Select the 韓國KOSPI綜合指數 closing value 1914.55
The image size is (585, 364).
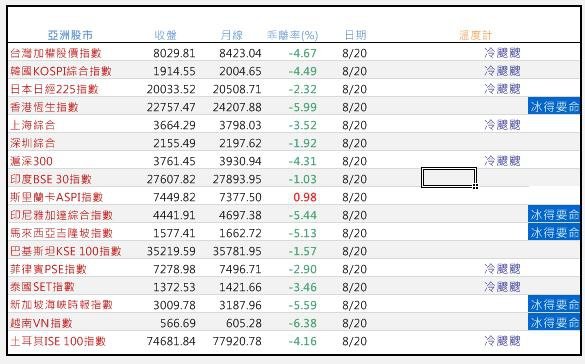coord(174,71)
